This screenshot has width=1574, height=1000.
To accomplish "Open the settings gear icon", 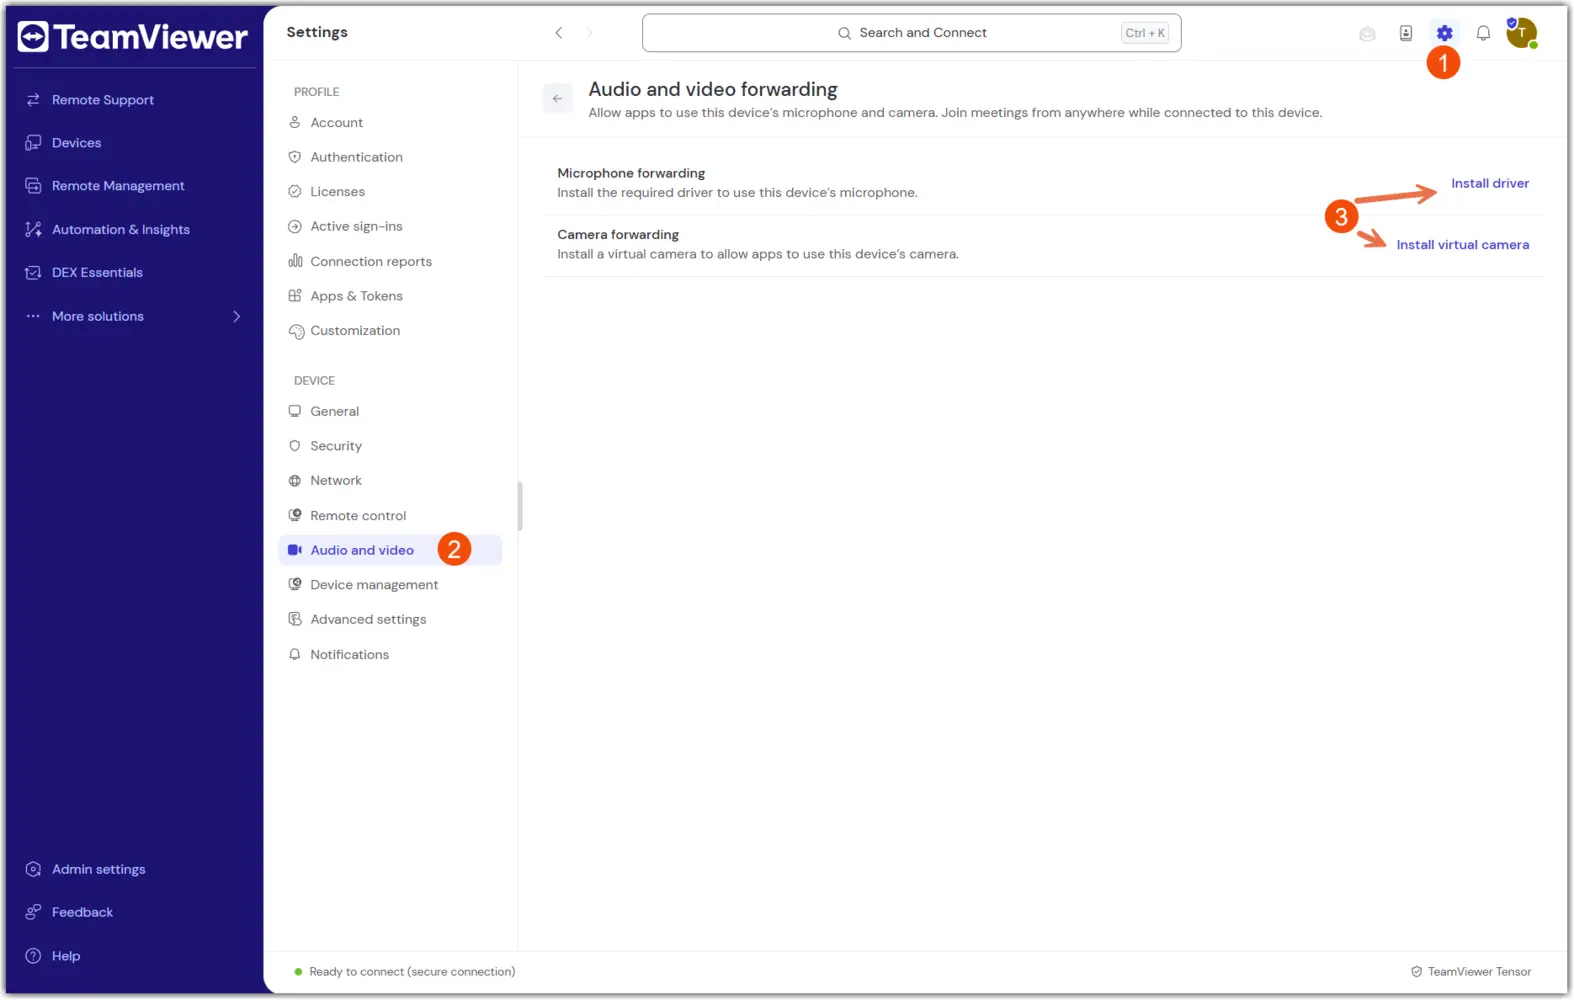I will 1444,33.
